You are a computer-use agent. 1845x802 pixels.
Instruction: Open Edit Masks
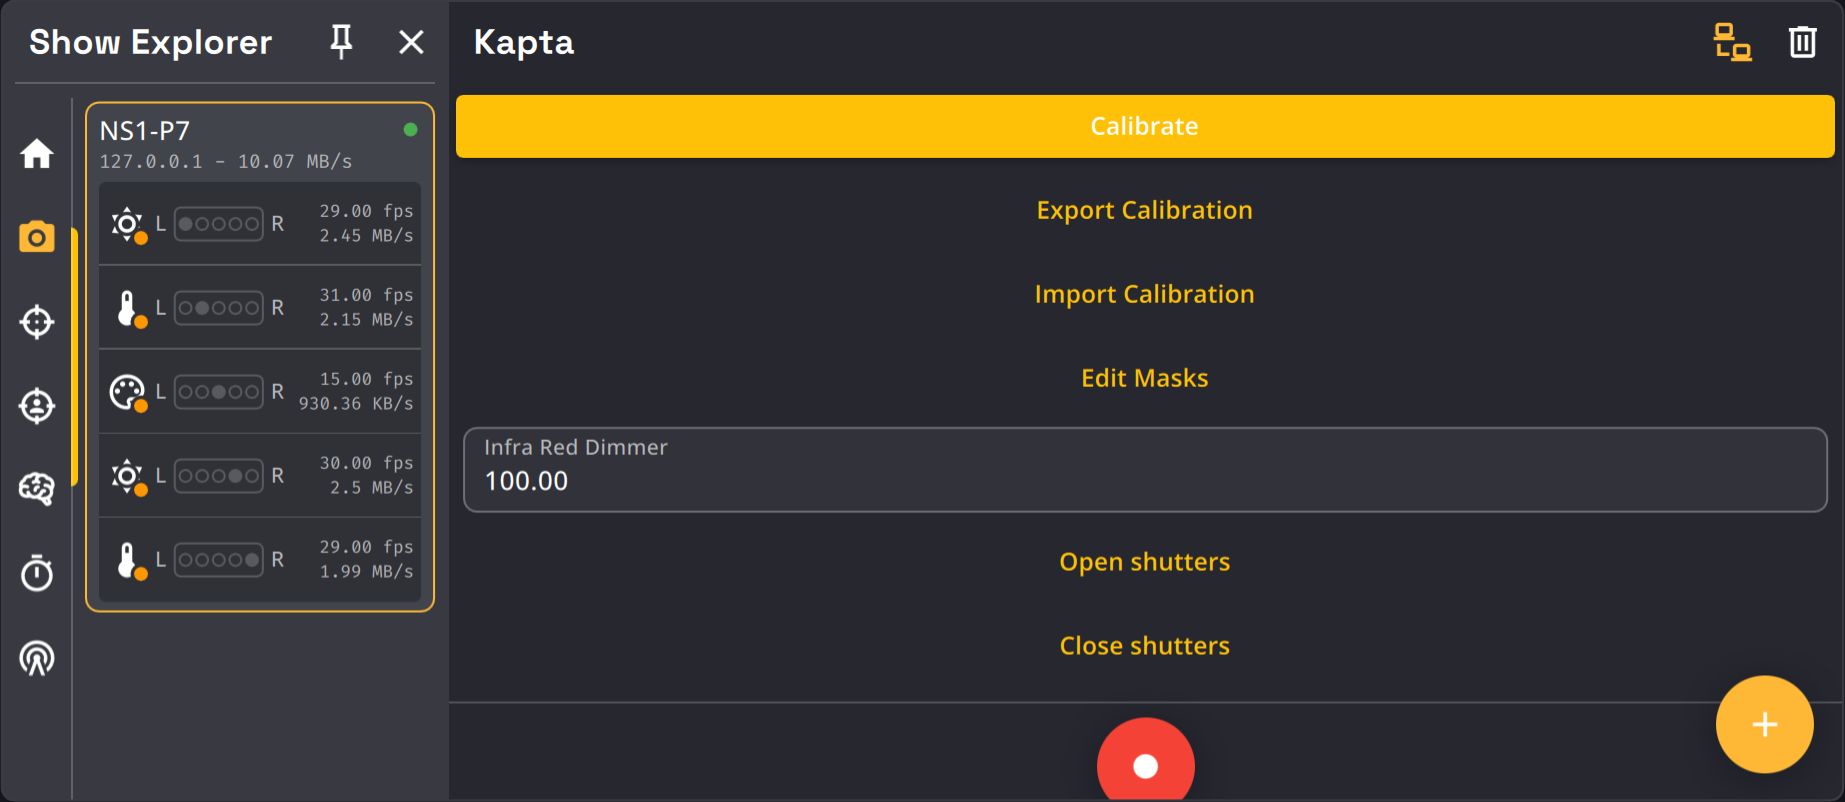point(1144,378)
